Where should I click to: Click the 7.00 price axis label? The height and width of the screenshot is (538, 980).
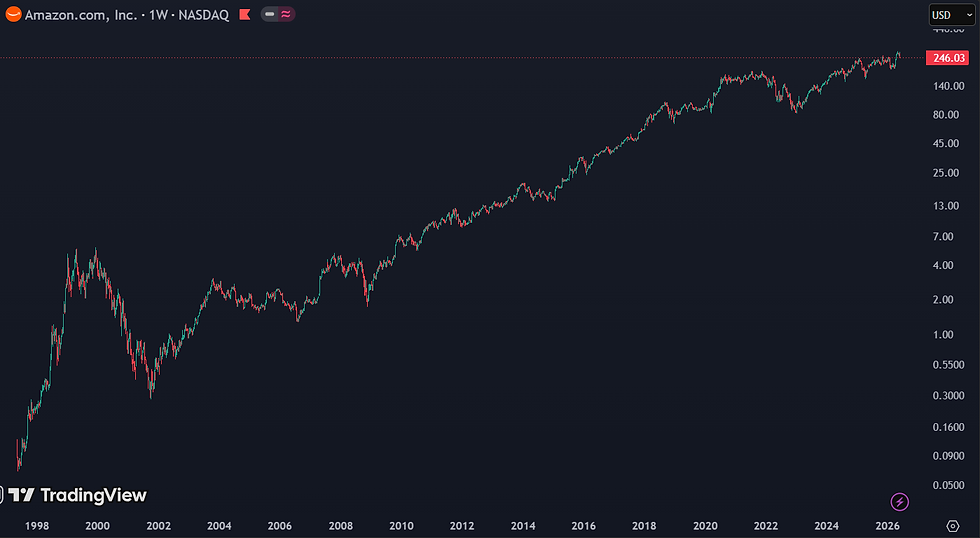pos(943,237)
